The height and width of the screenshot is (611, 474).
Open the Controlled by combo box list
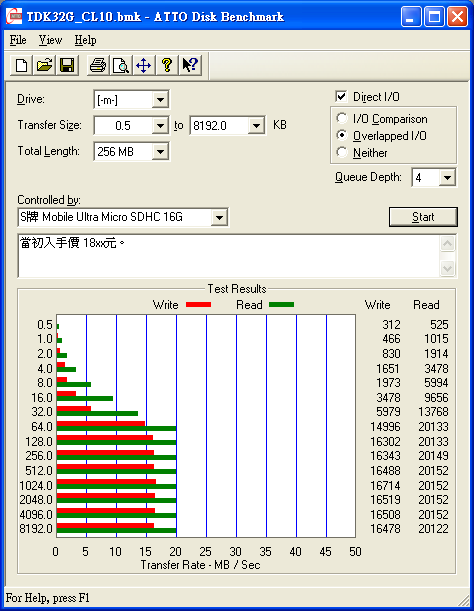(x=219, y=217)
